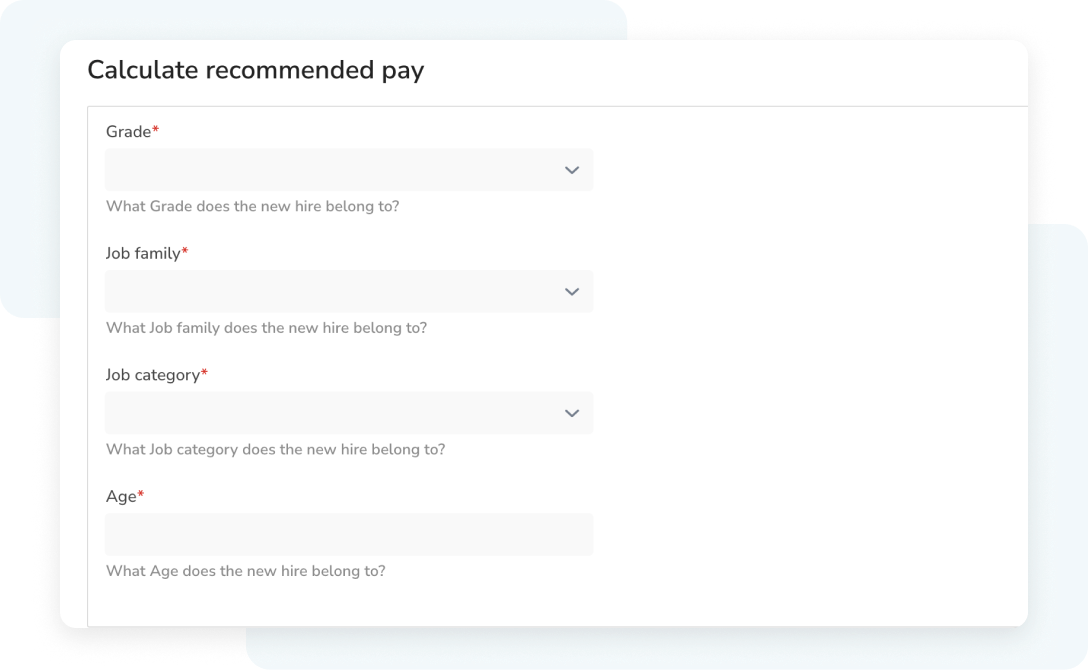Click helper text about Job category

[x=275, y=449]
